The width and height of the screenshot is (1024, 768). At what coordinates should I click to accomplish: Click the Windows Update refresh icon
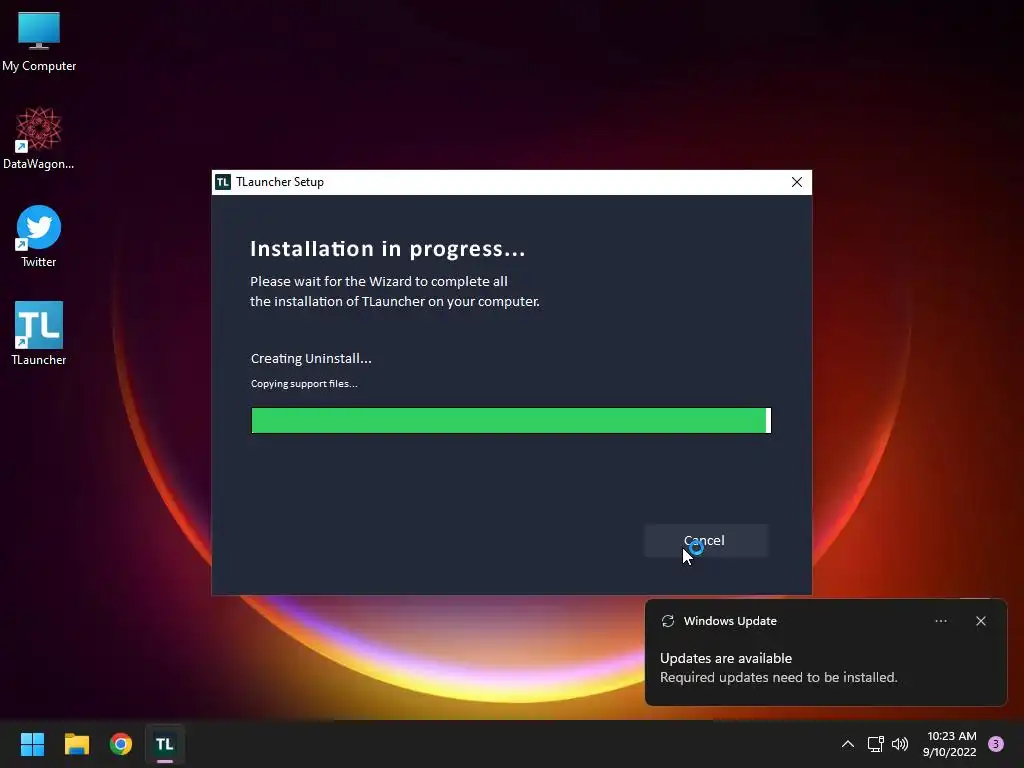[x=667, y=621]
